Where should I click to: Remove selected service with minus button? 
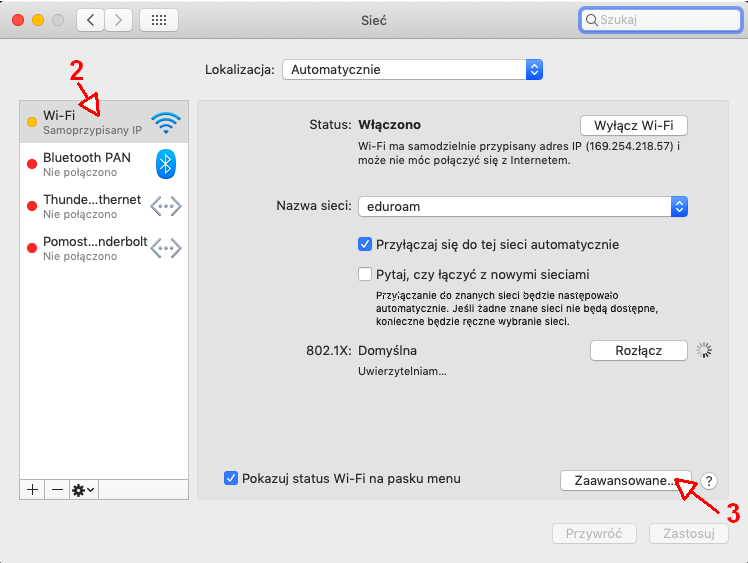pyautogui.click(x=57, y=489)
